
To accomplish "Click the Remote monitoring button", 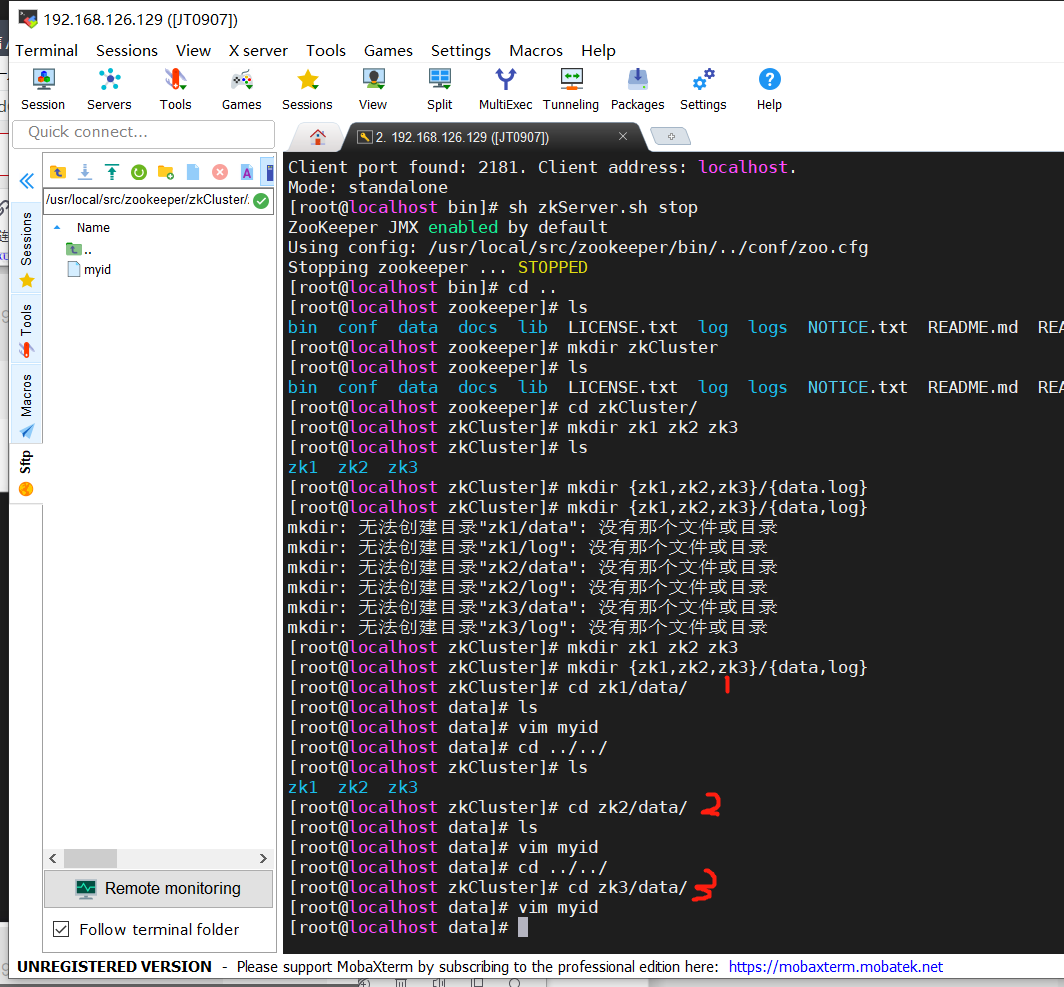I will [x=159, y=889].
